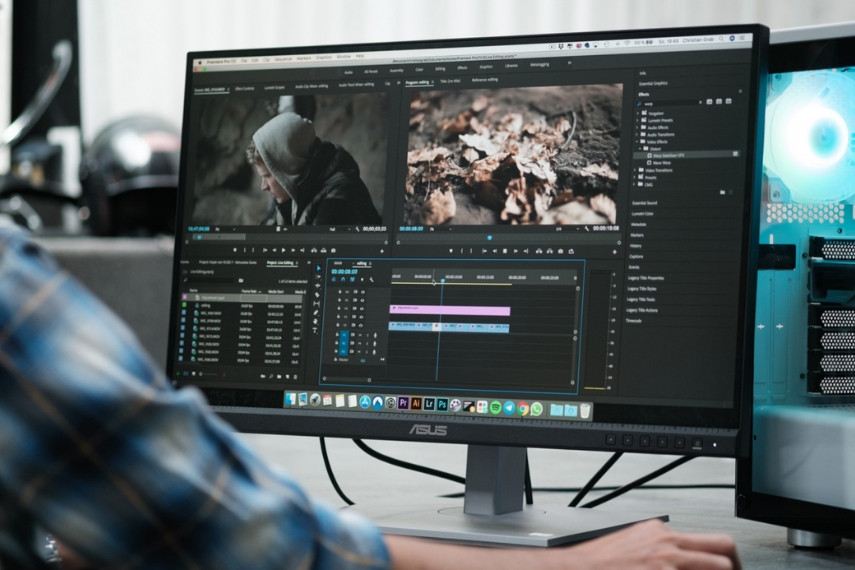
Task: Click Overwrite button in Source monitor
Action: (323, 250)
